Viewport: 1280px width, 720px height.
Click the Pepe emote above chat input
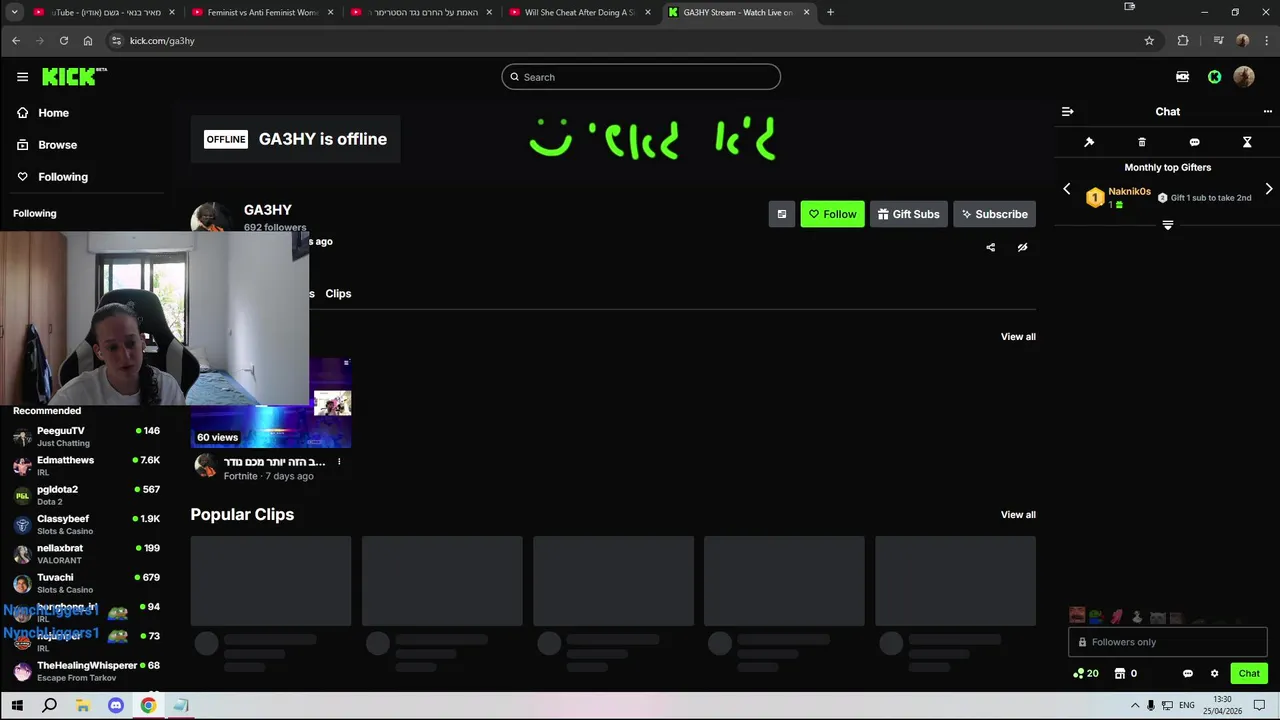1096,616
